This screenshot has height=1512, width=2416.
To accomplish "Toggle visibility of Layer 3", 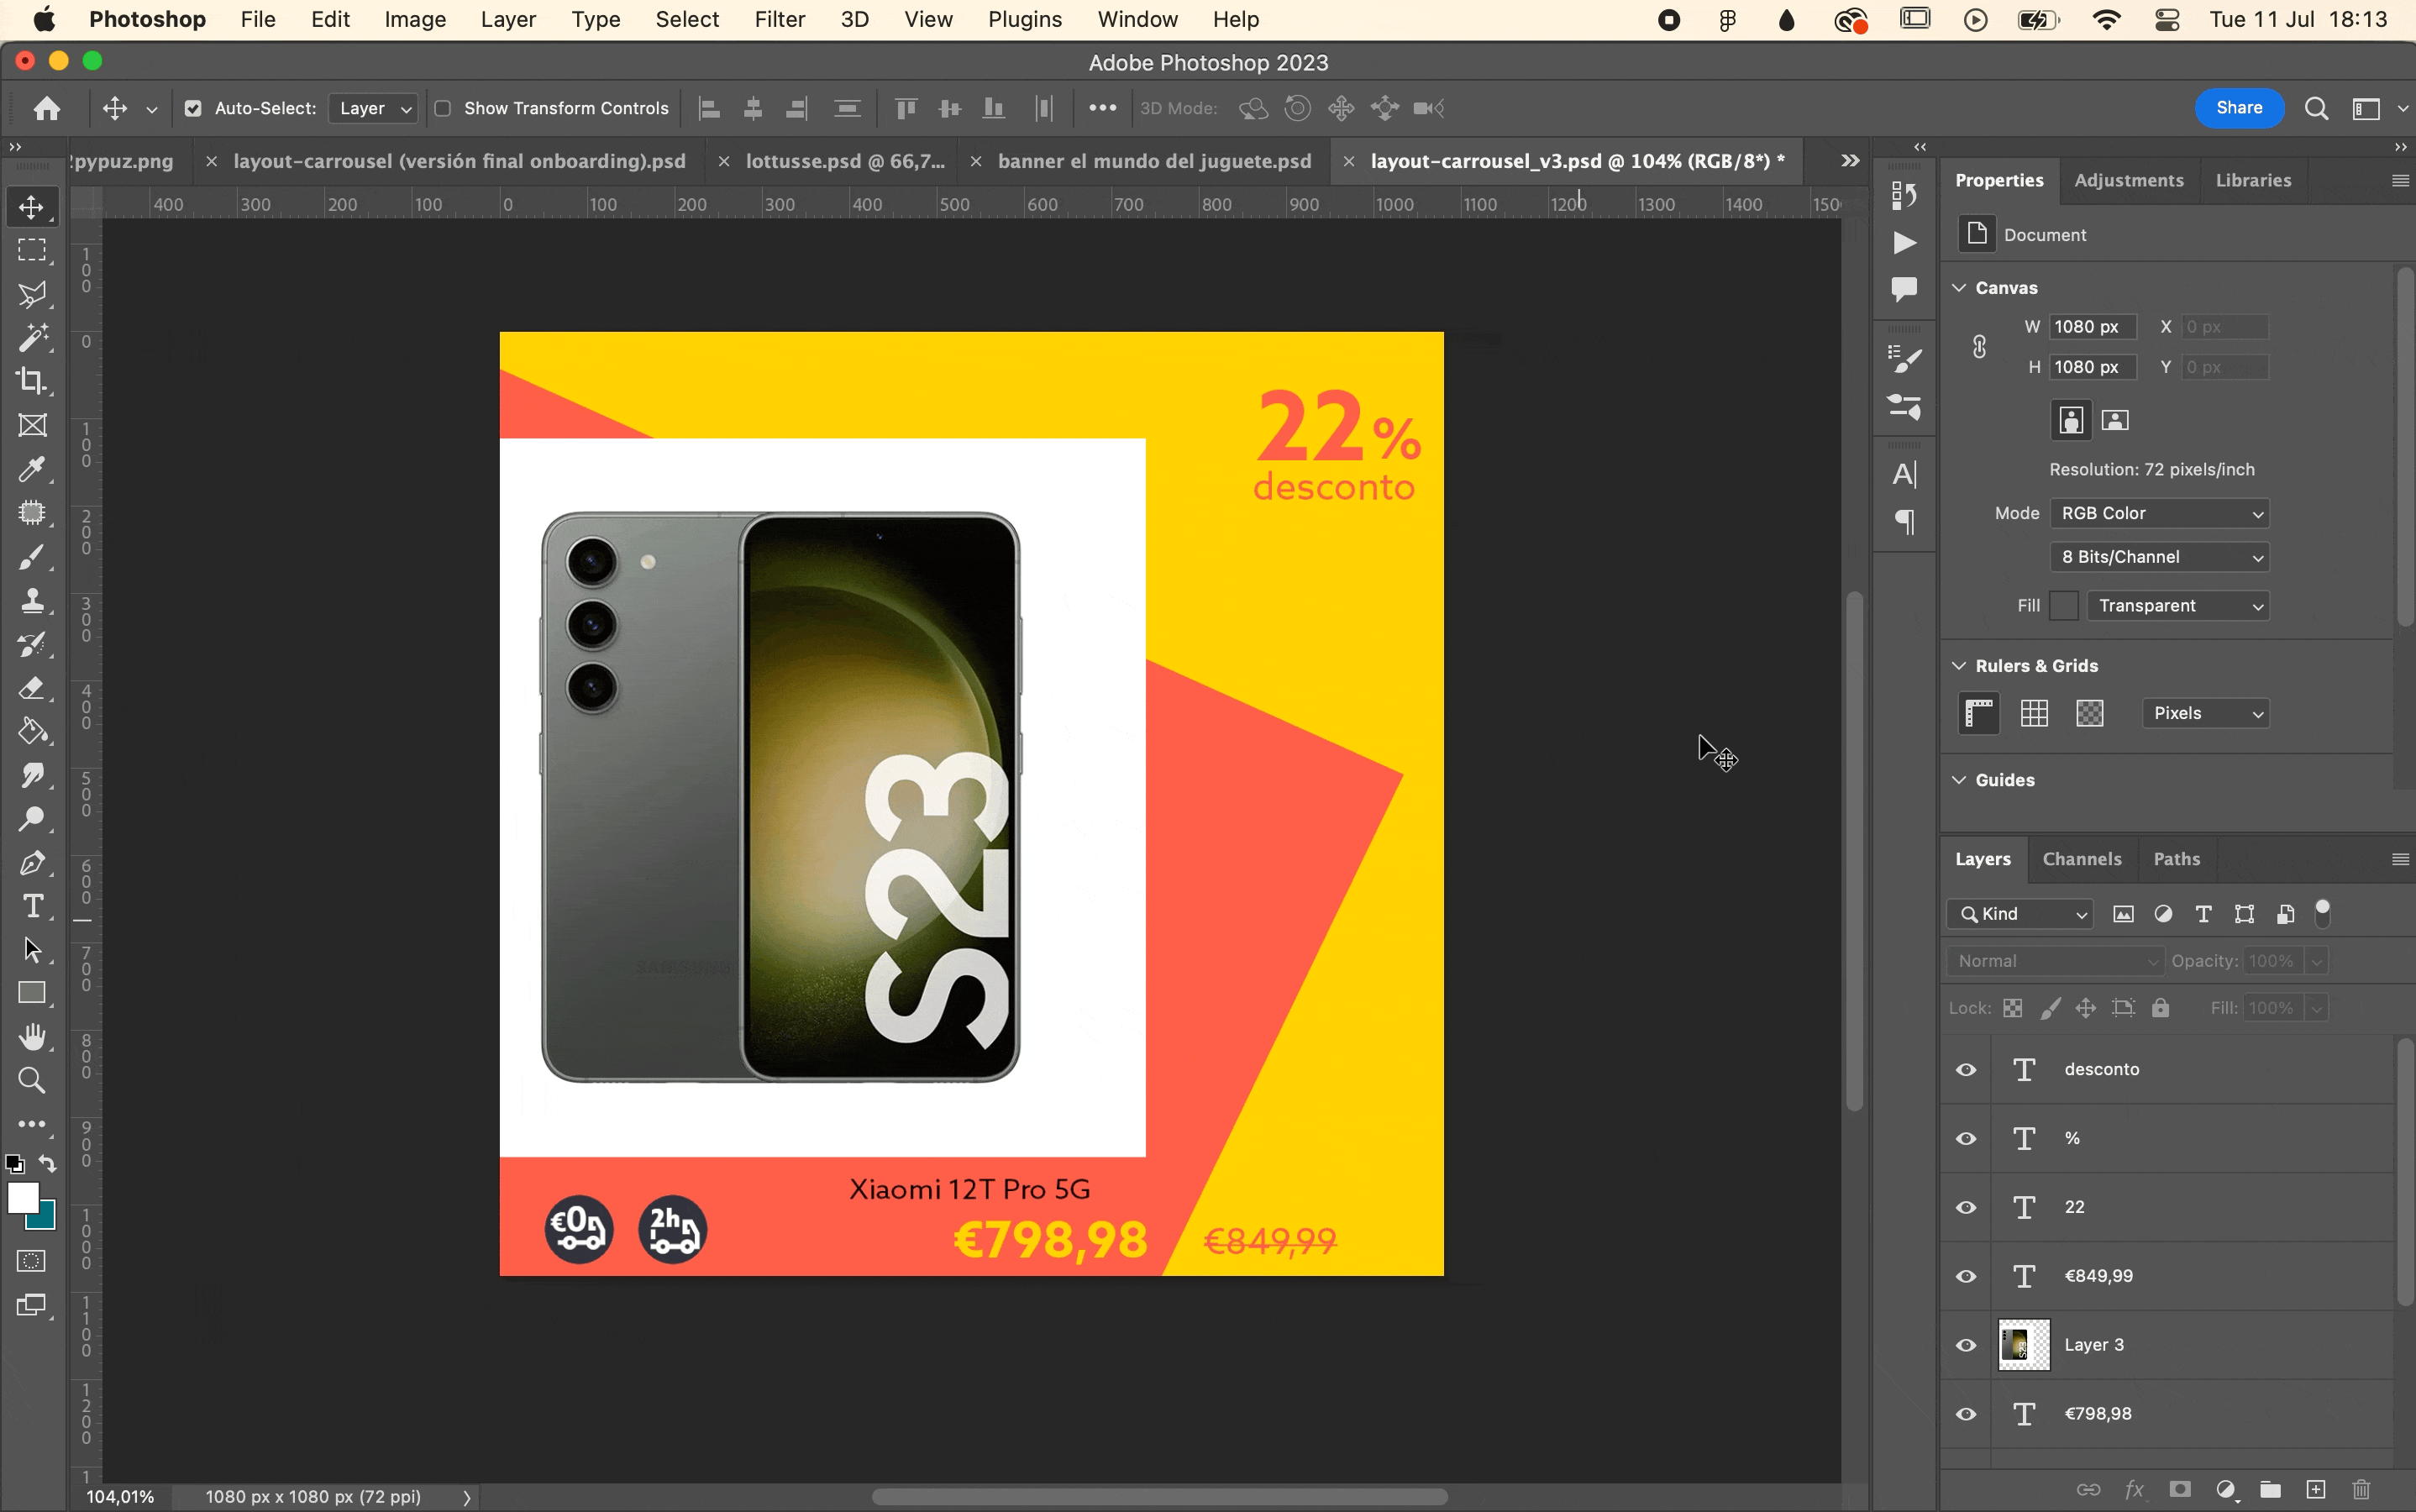I will pyautogui.click(x=1966, y=1345).
